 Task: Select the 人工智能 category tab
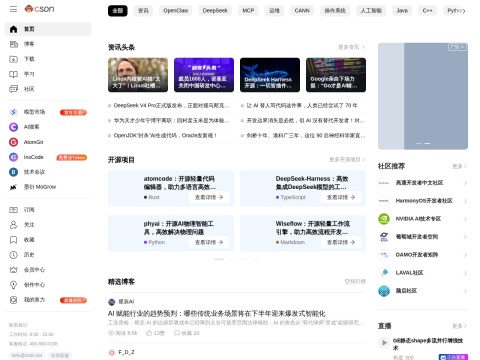point(371,11)
